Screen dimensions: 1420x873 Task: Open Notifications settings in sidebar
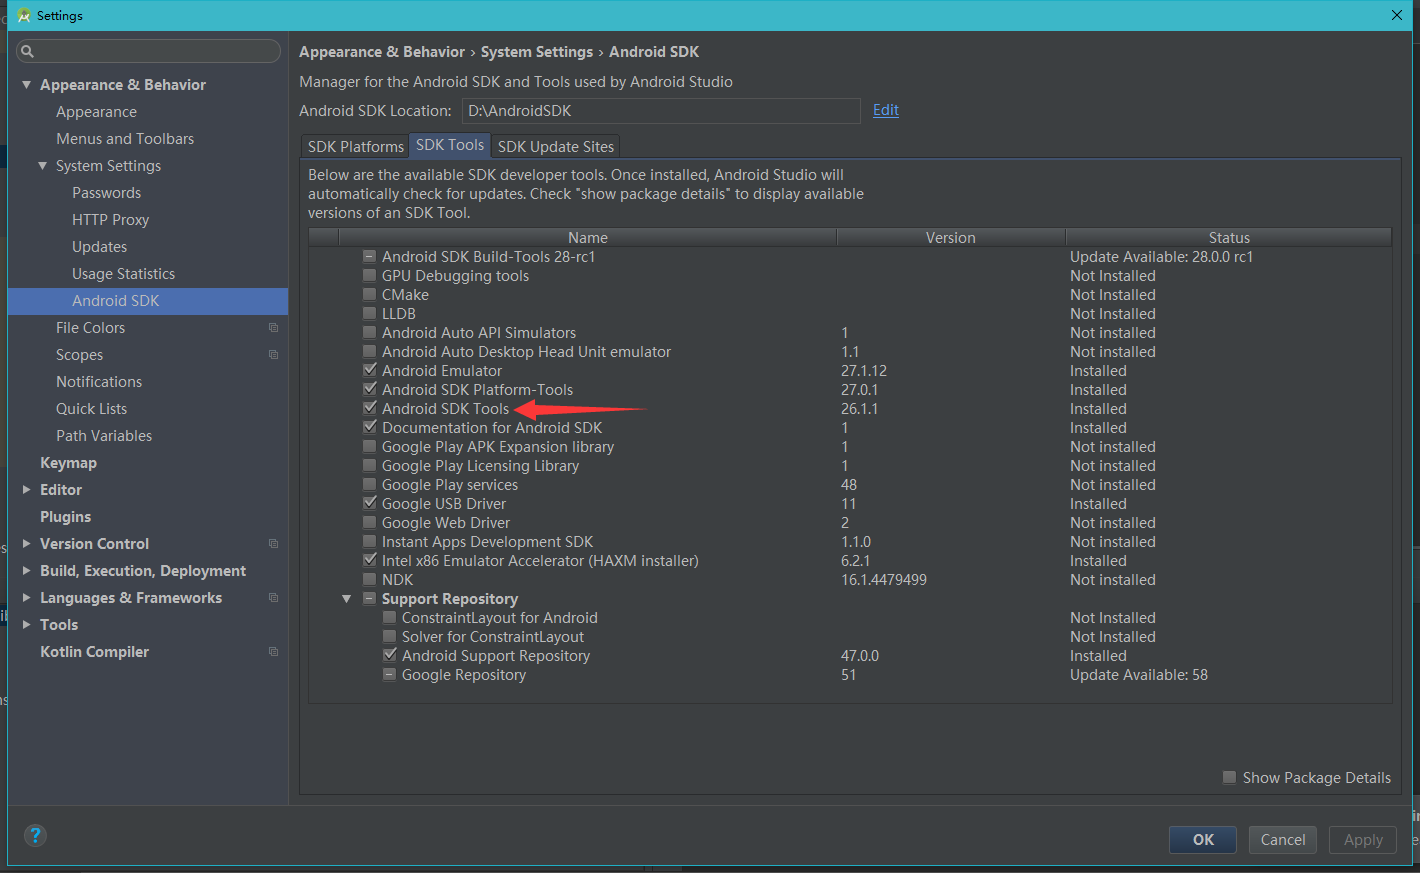(99, 382)
